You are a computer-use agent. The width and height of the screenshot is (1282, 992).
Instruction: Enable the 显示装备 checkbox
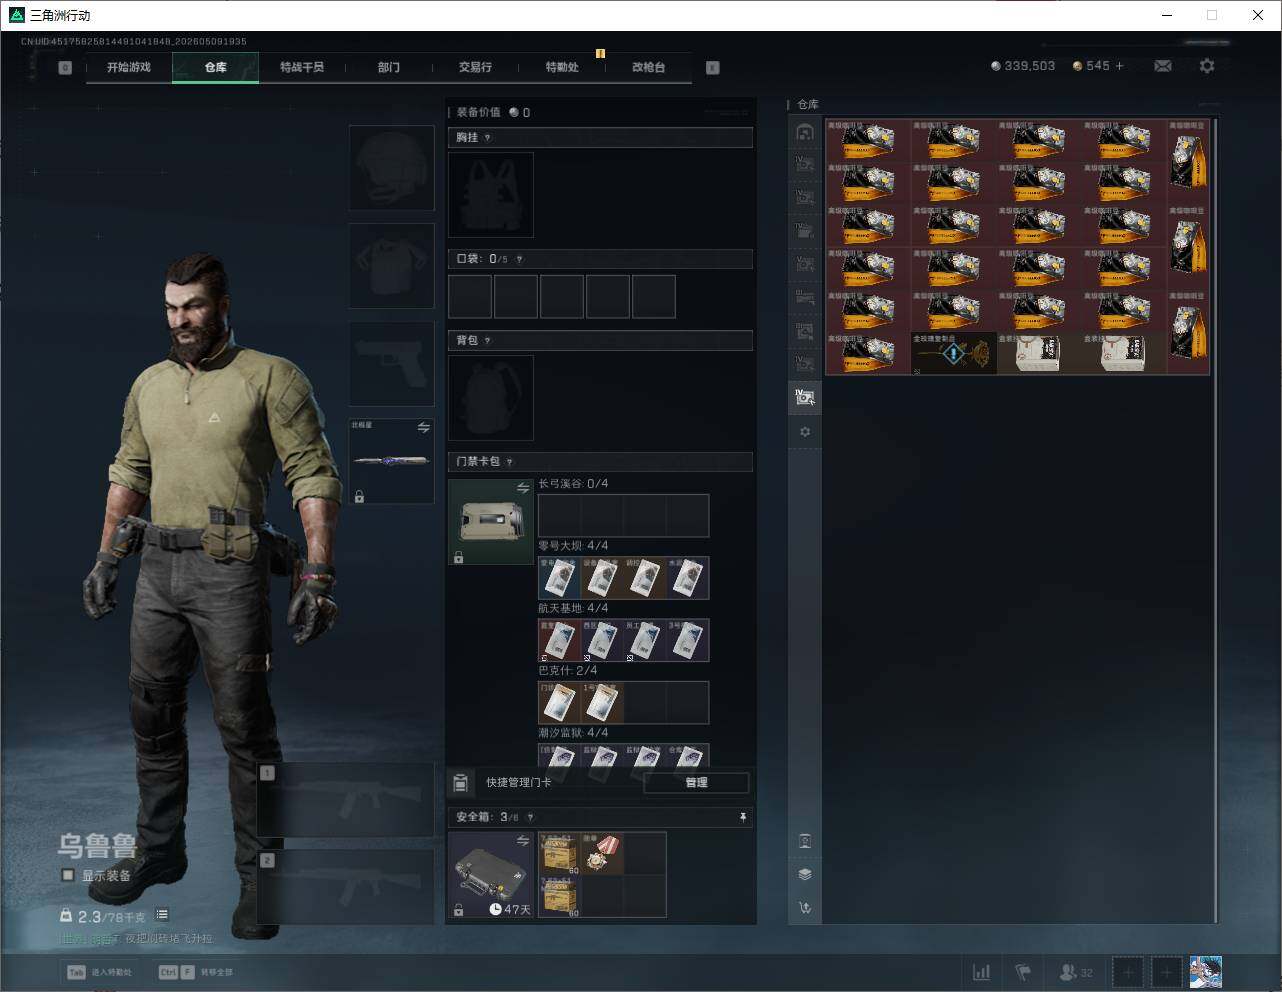click(68, 875)
